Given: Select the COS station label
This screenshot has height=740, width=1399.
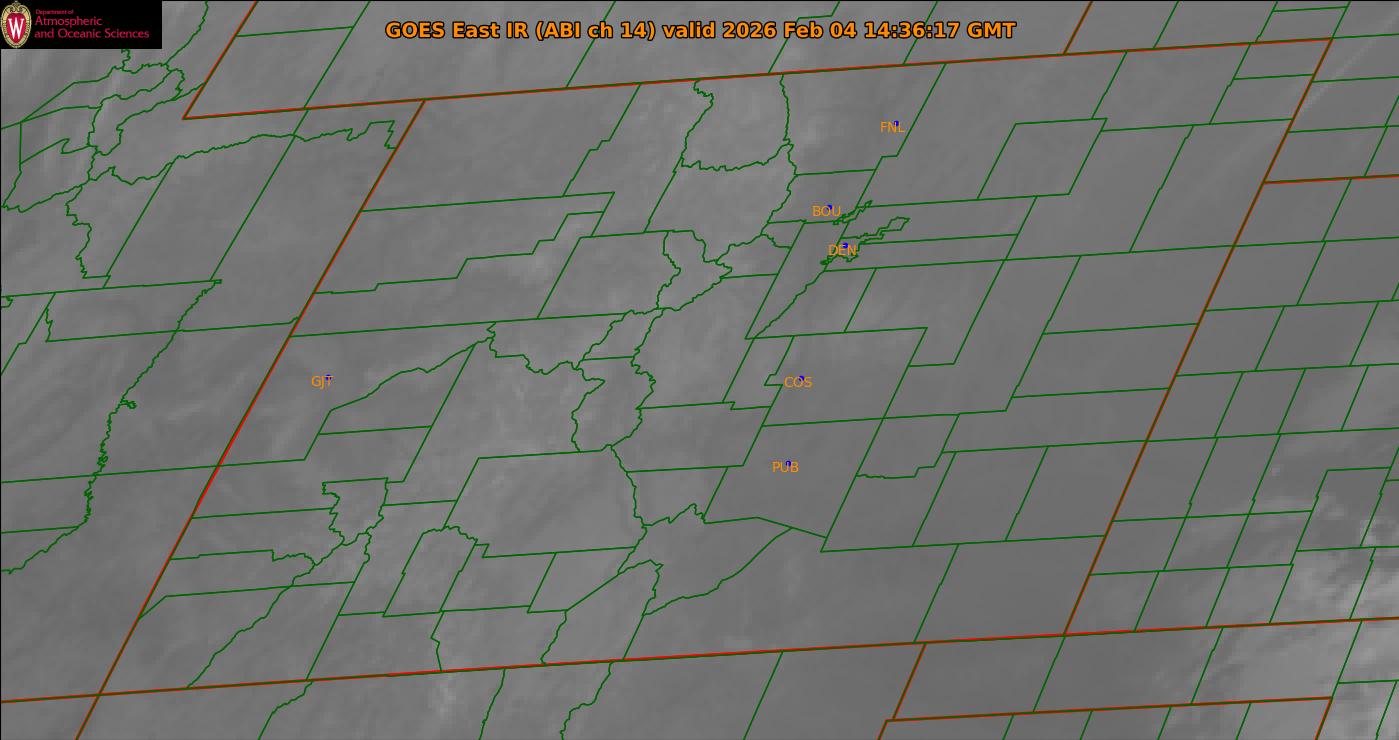Looking at the screenshot, I should click(798, 382).
